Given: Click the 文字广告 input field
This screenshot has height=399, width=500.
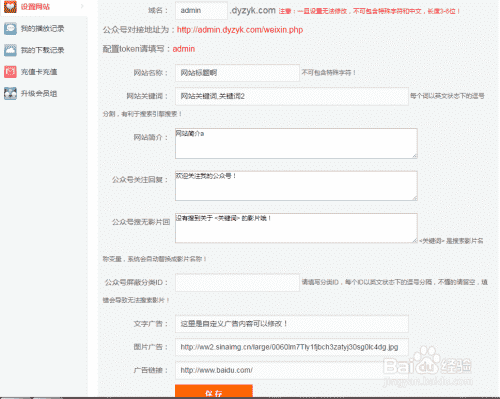Looking at the screenshot, I should click(x=292, y=324).
